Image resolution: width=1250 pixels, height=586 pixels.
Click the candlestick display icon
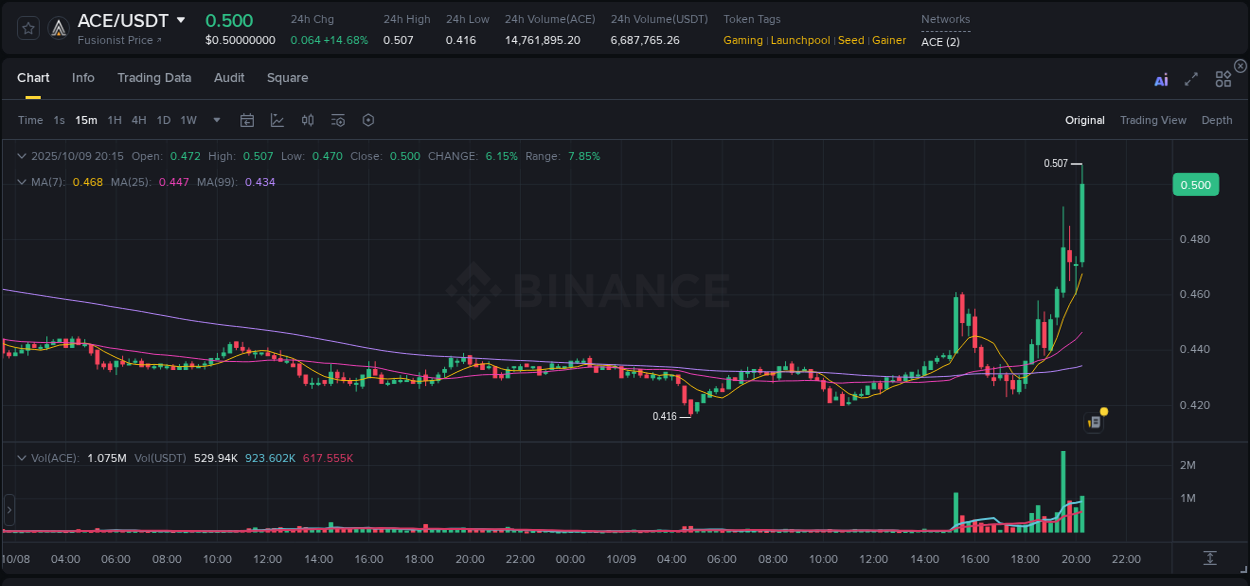[x=307, y=120]
